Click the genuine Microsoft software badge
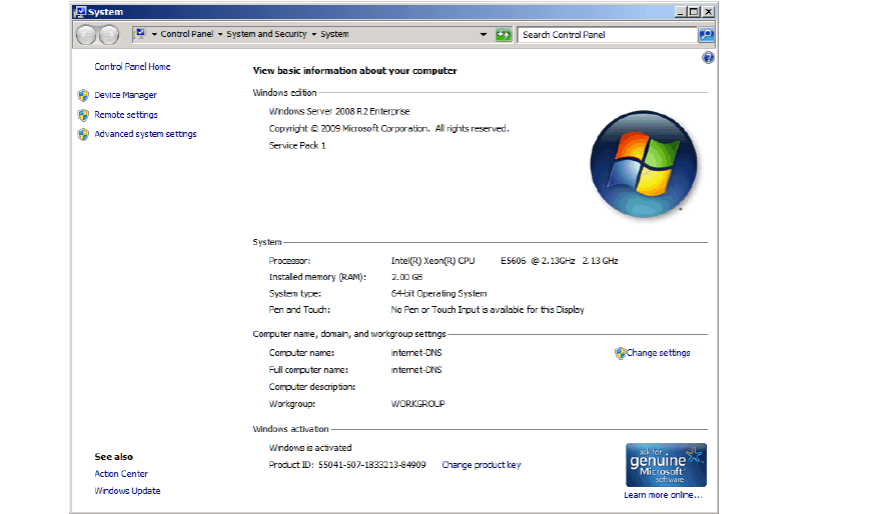This screenshot has height=514, width=893. [666, 465]
